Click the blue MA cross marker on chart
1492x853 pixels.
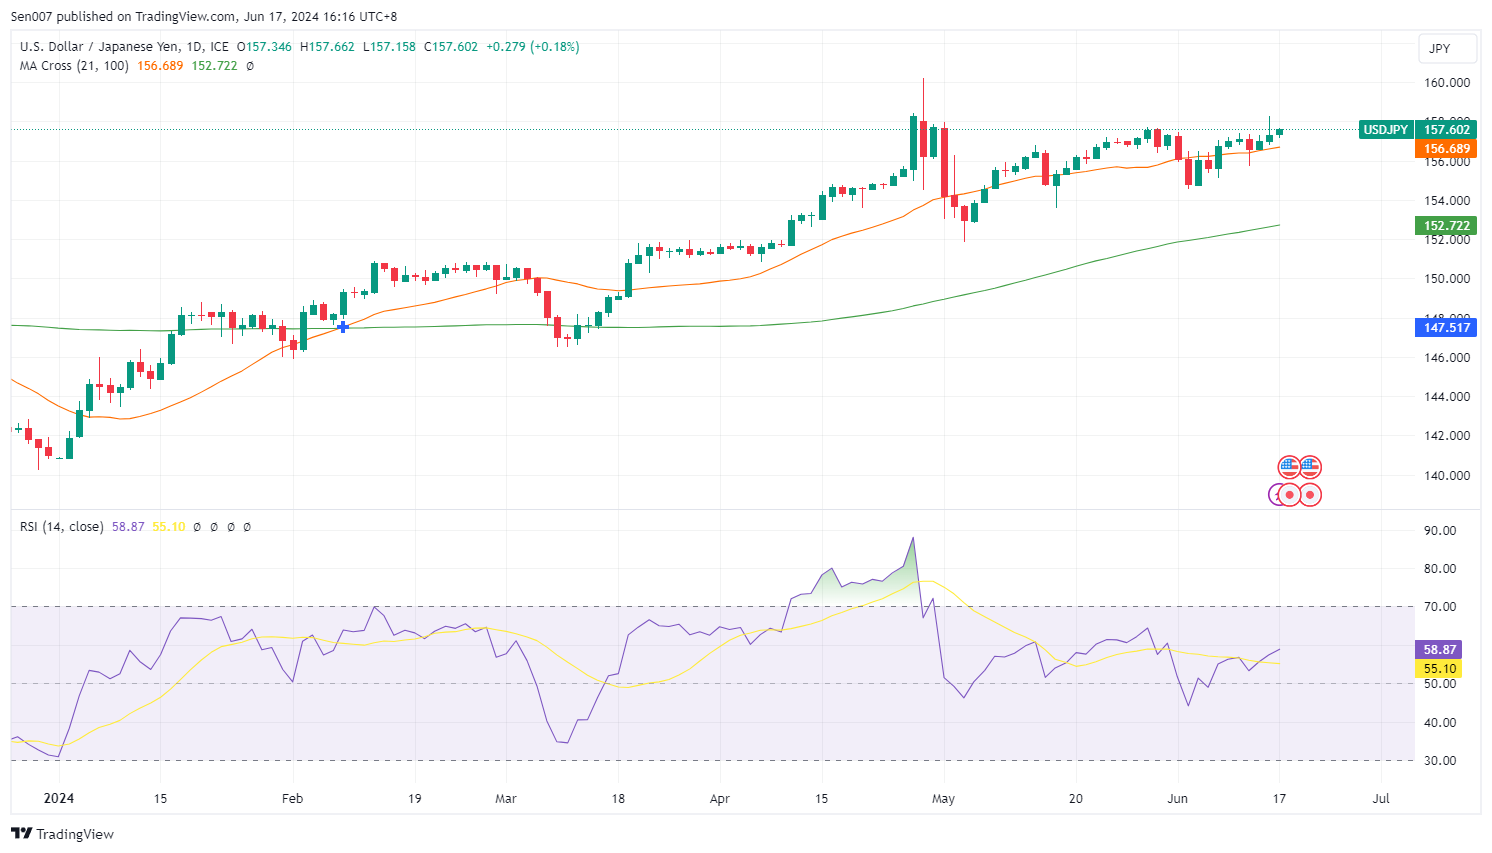(343, 327)
